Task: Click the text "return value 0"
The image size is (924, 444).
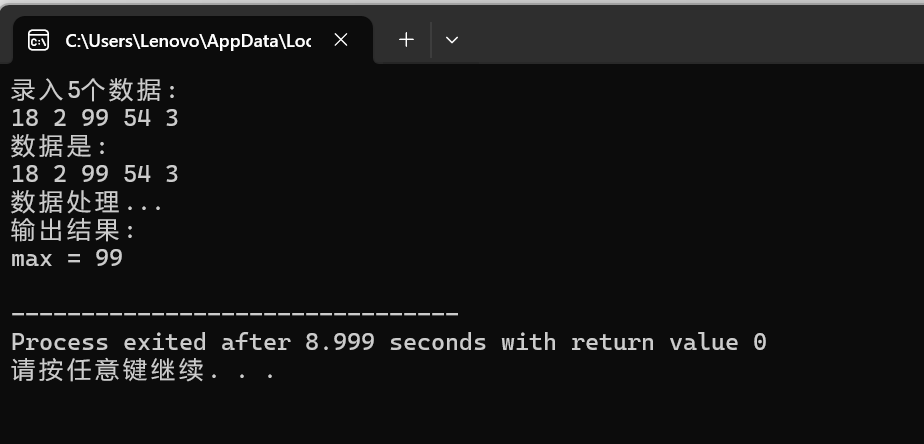Action: (668, 343)
